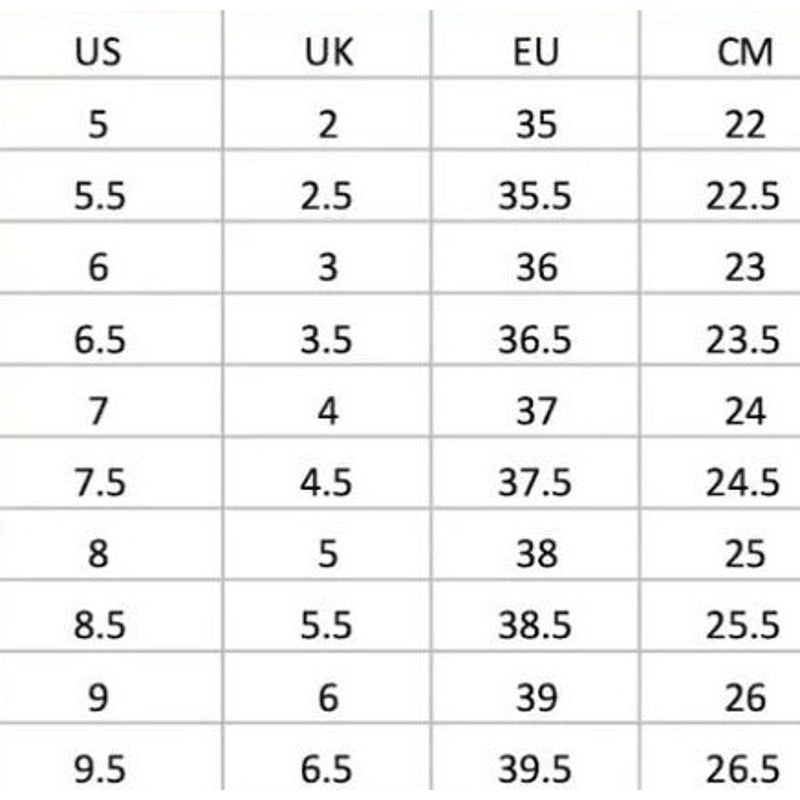Select the 25 CM cell
The width and height of the screenshot is (800, 800).
744,554
